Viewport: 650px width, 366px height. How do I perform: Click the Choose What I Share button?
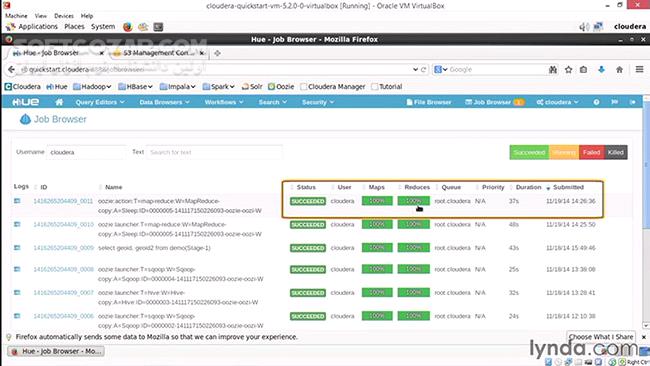[x=601, y=337]
